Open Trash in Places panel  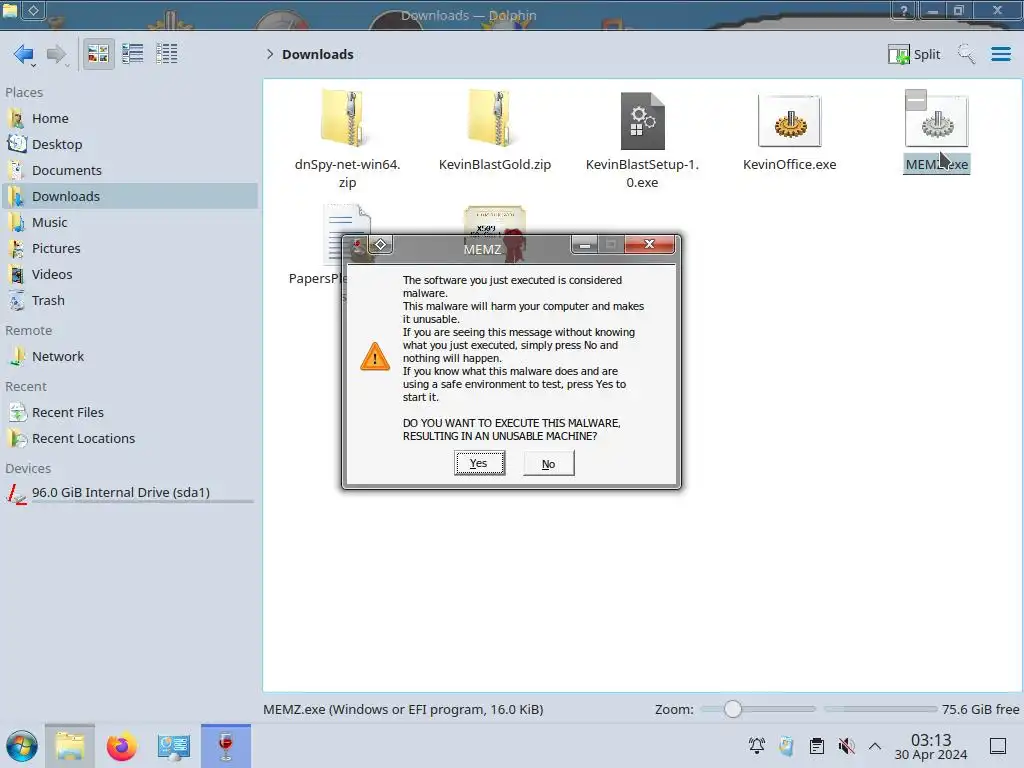(x=129, y=301)
